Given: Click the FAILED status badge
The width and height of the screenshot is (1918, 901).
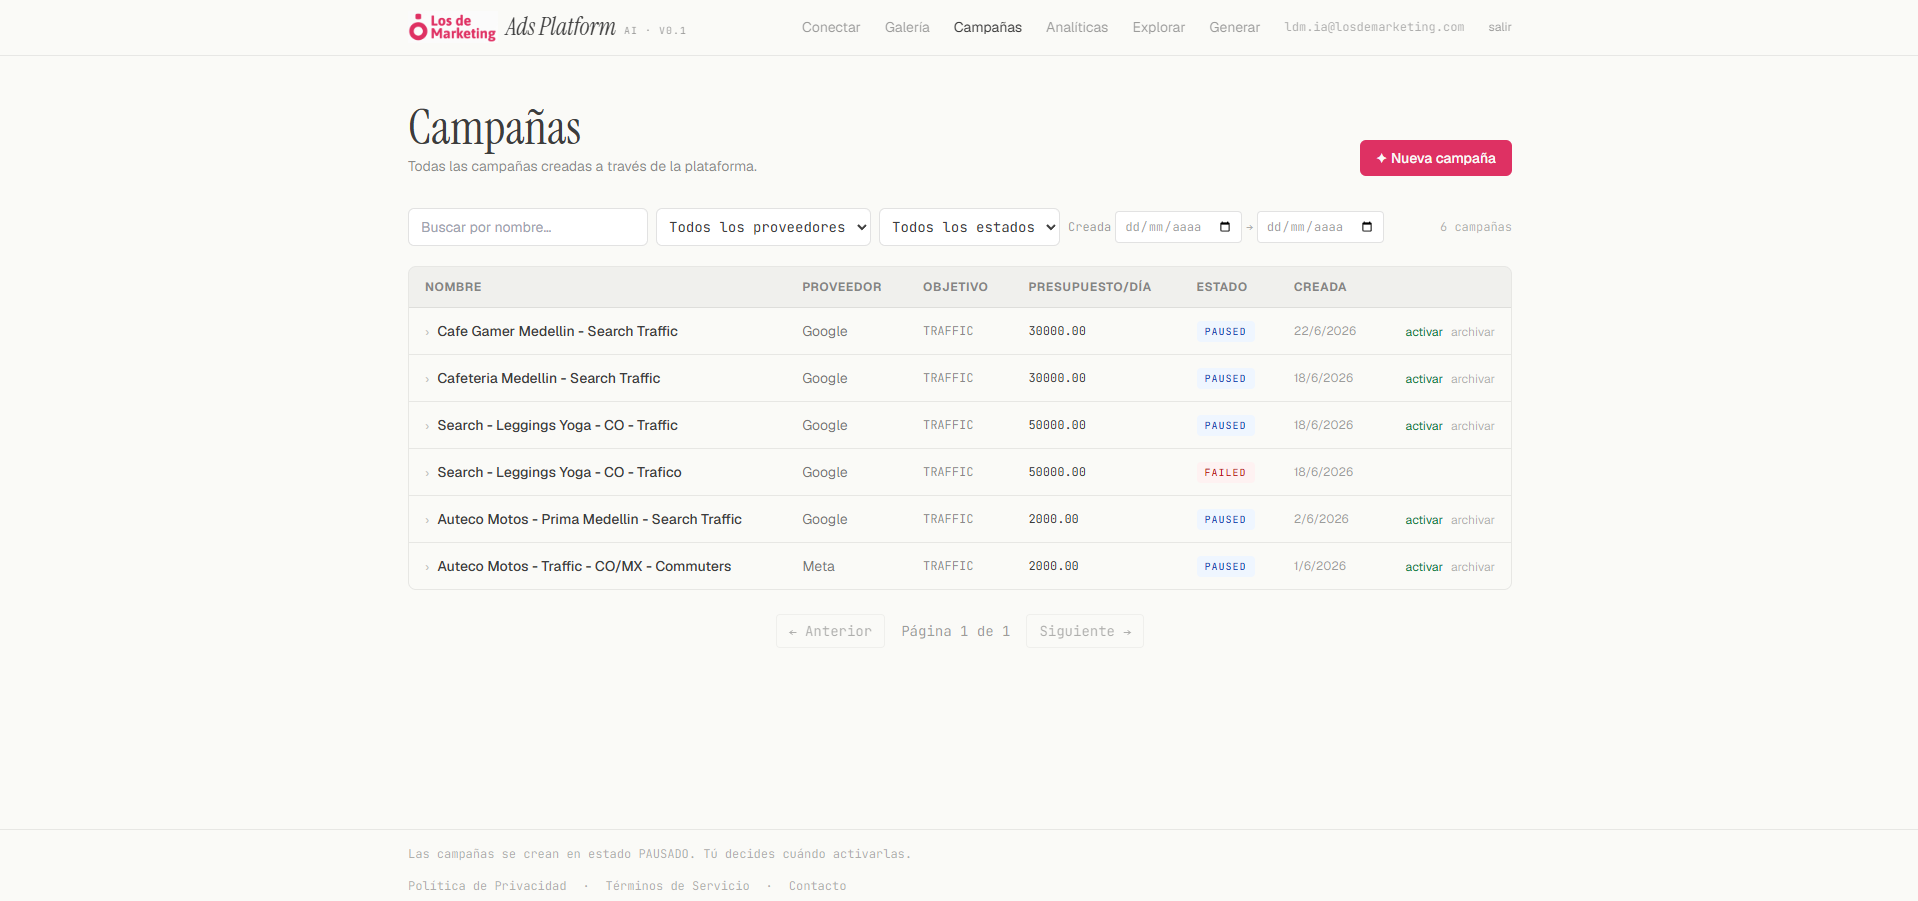Looking at the screenshot, I should 1225,473.
